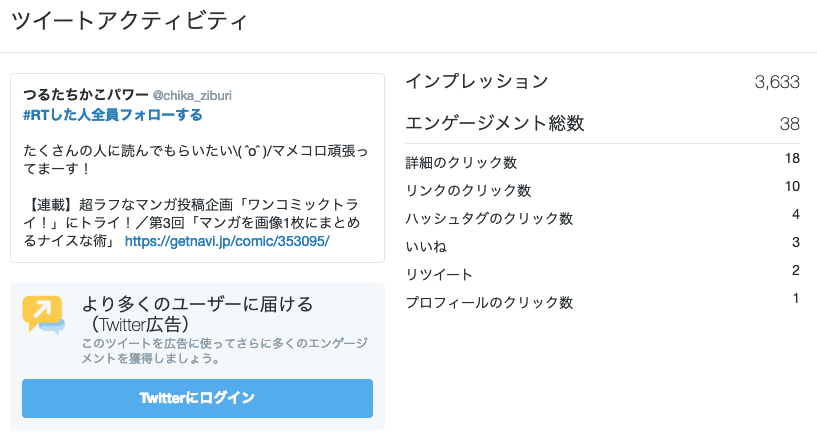Select the ハッシュタグのクリック数 row

pyautogui.click(x=602, y=218)
